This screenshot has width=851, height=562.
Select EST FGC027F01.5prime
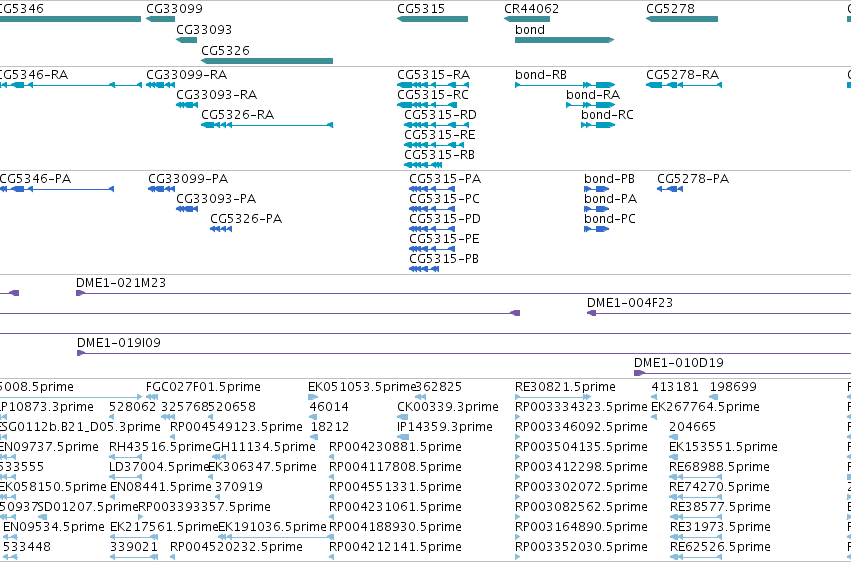pyautogui.click(x=204, y=387)
